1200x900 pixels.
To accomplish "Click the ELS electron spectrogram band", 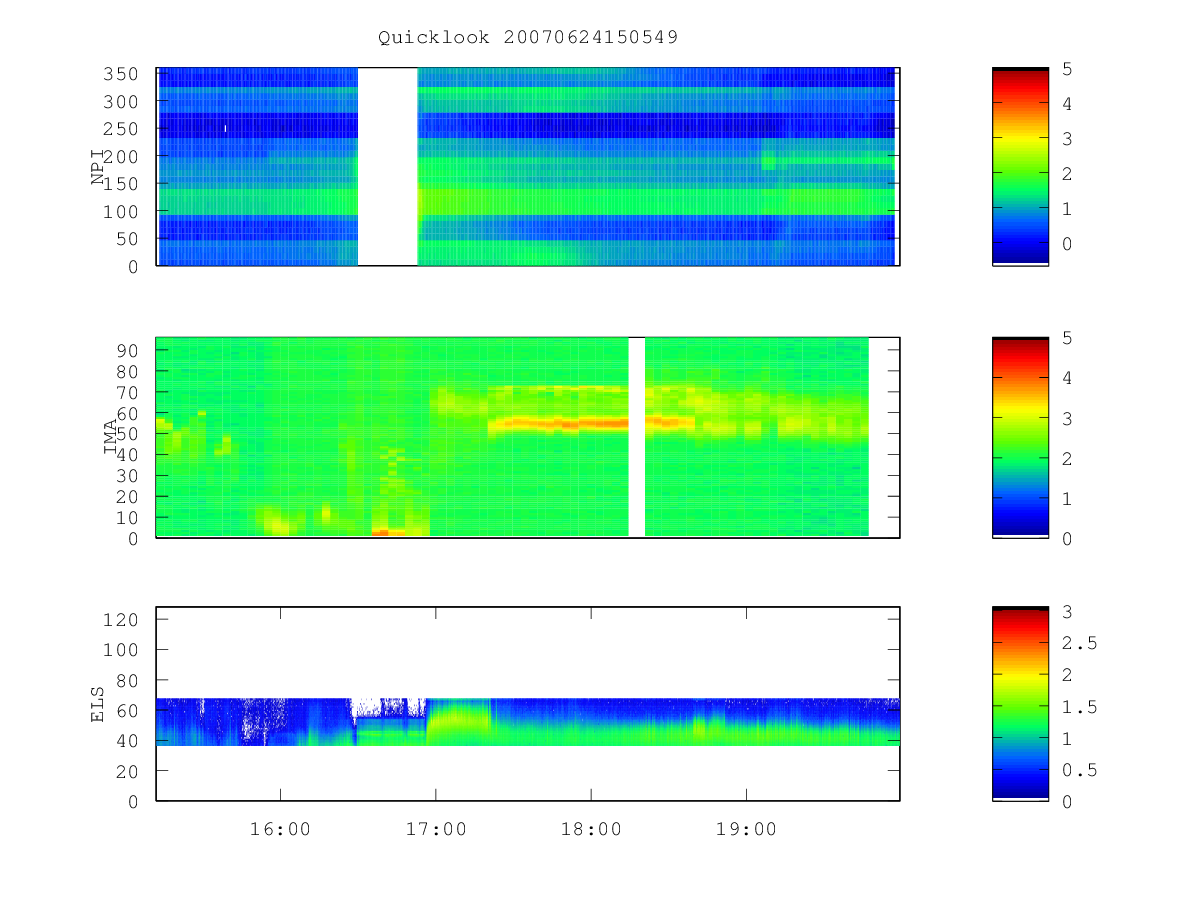I will (x=528, y=721).
